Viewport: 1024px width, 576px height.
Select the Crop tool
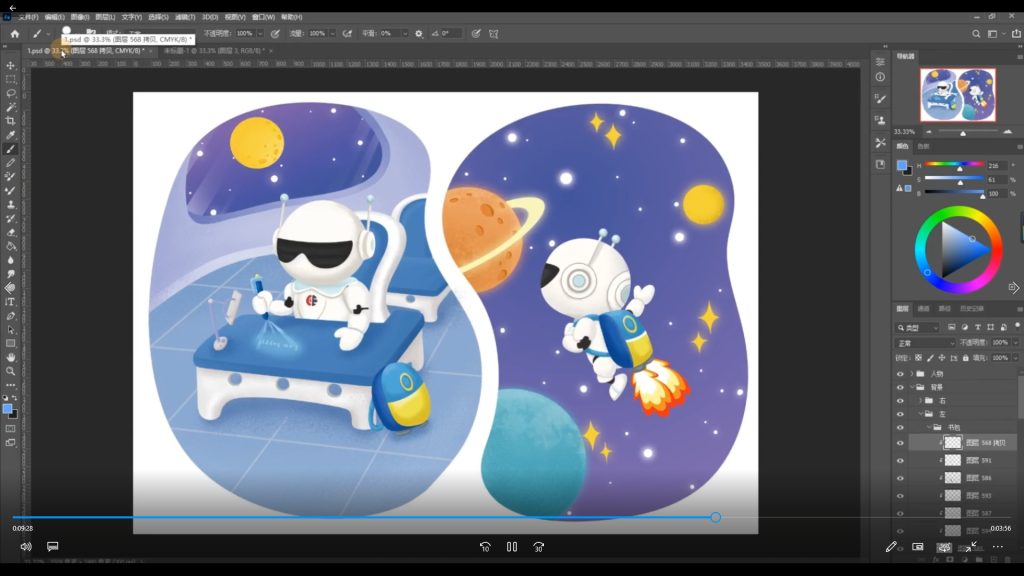click(x=11, y=121)
